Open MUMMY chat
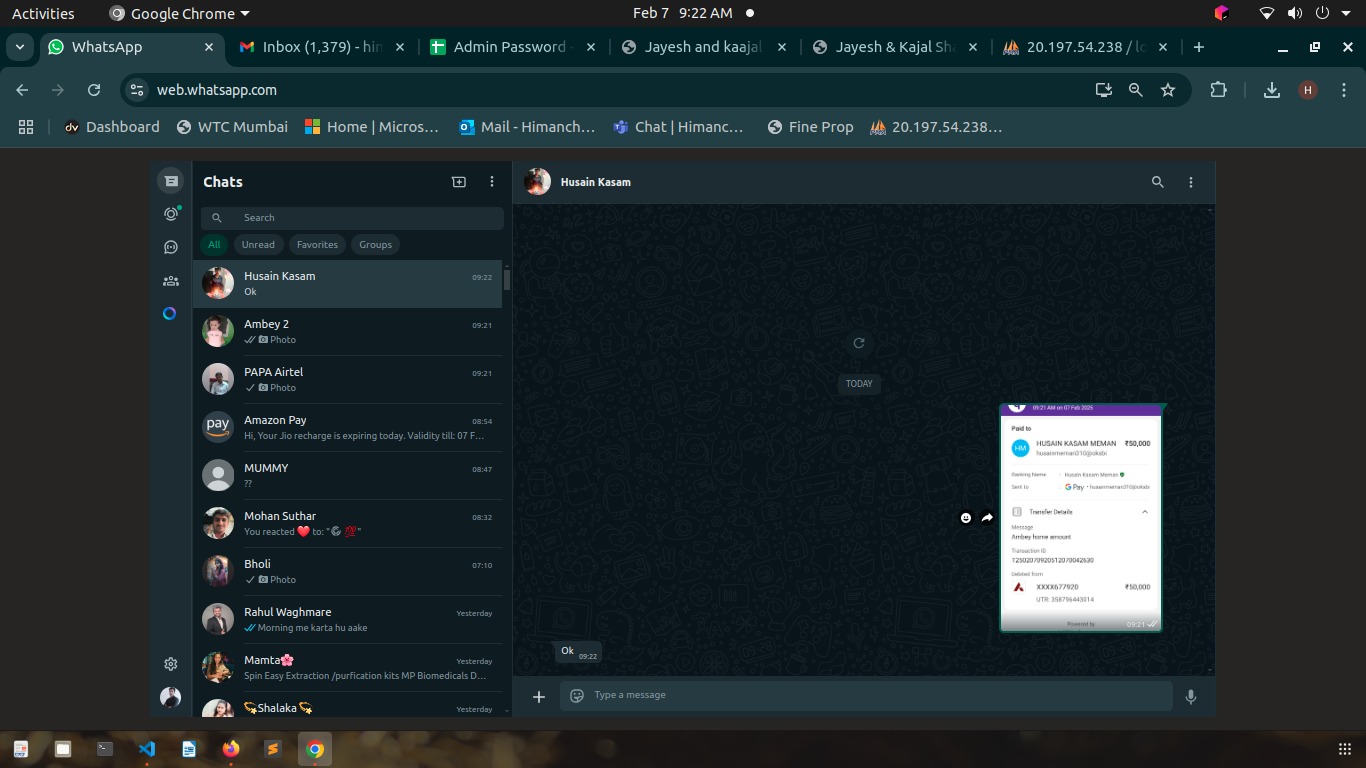 coord(348,476)
